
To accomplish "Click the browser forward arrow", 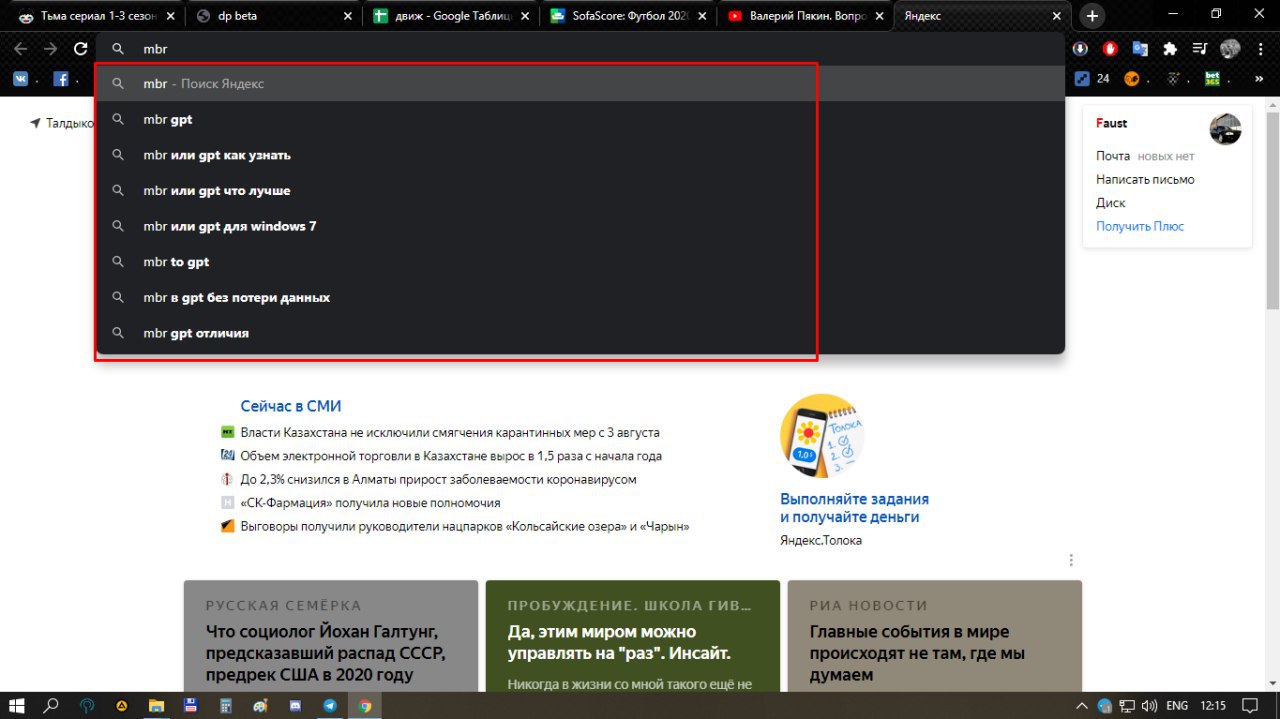I will point(51,48).
